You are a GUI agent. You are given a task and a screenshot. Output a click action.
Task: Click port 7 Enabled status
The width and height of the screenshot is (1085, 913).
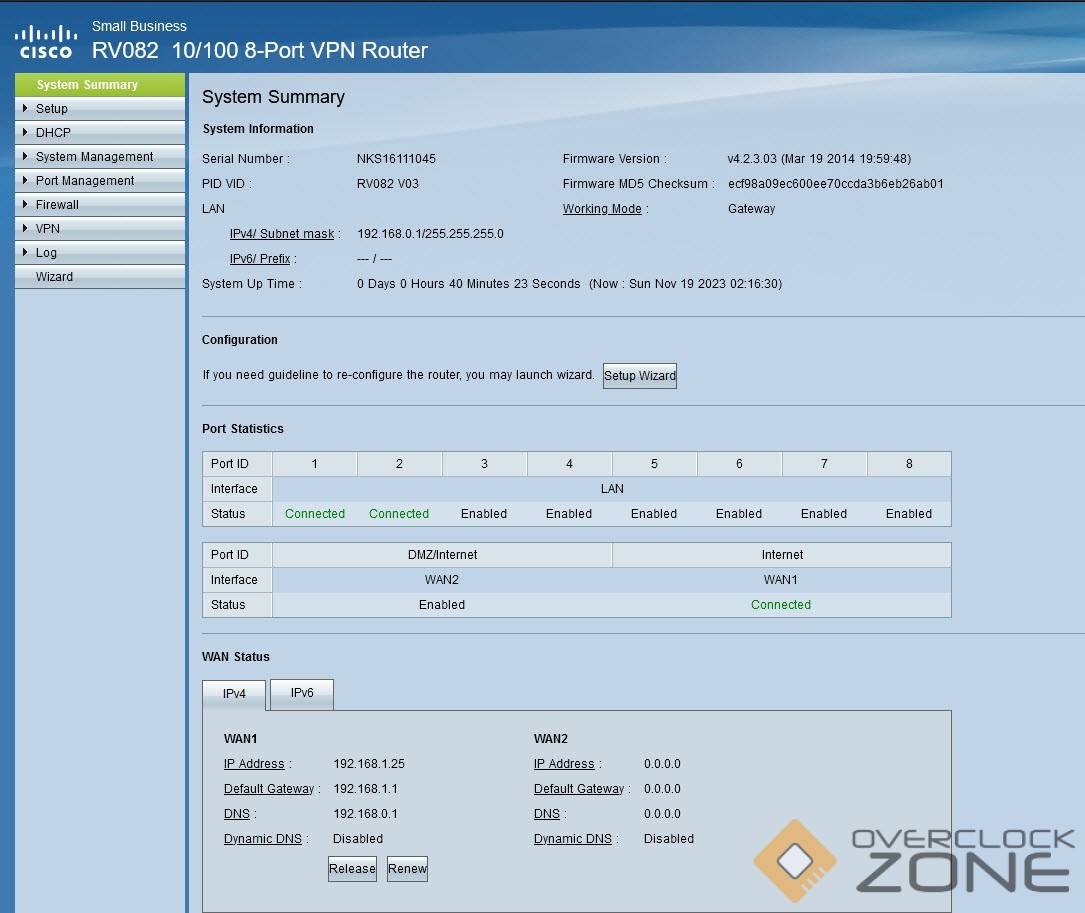coord(824,514)
